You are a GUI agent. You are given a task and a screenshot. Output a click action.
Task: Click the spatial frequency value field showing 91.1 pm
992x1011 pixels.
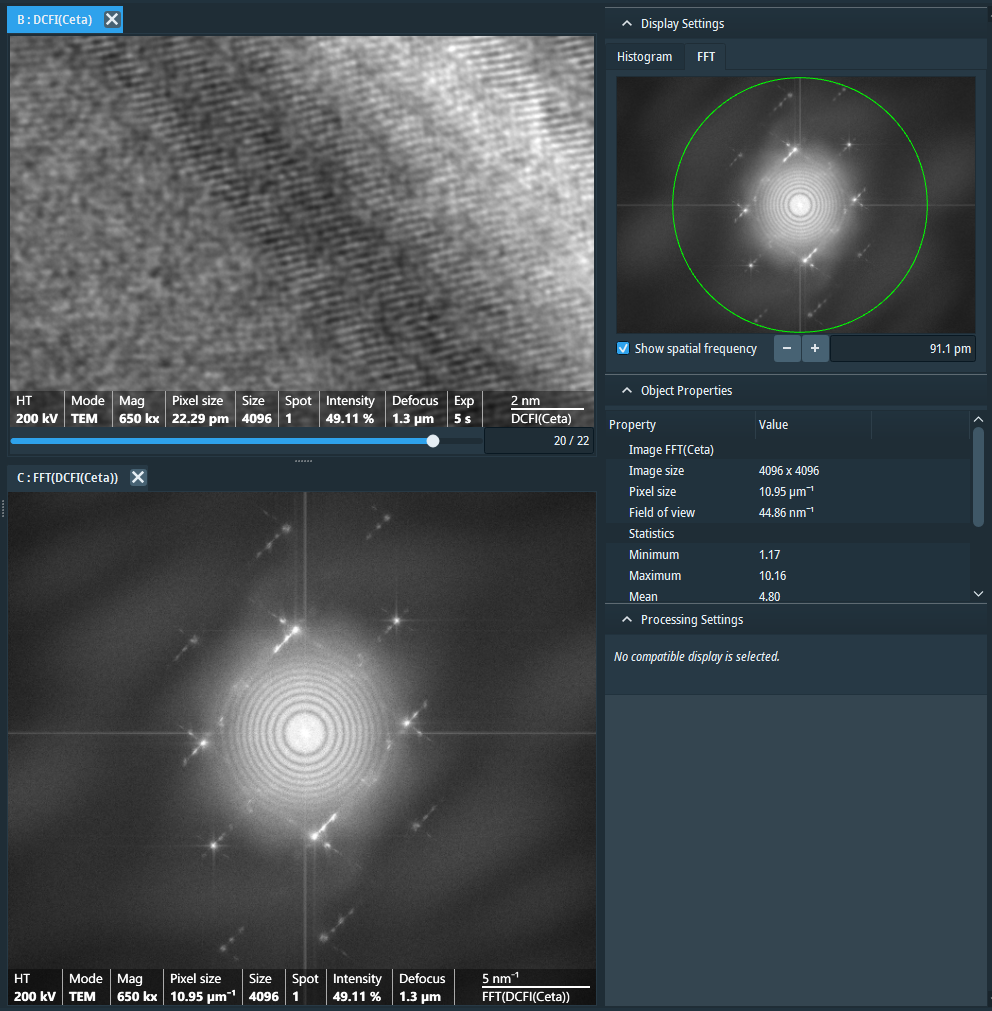pyautogui.click(x=900, y=348)
